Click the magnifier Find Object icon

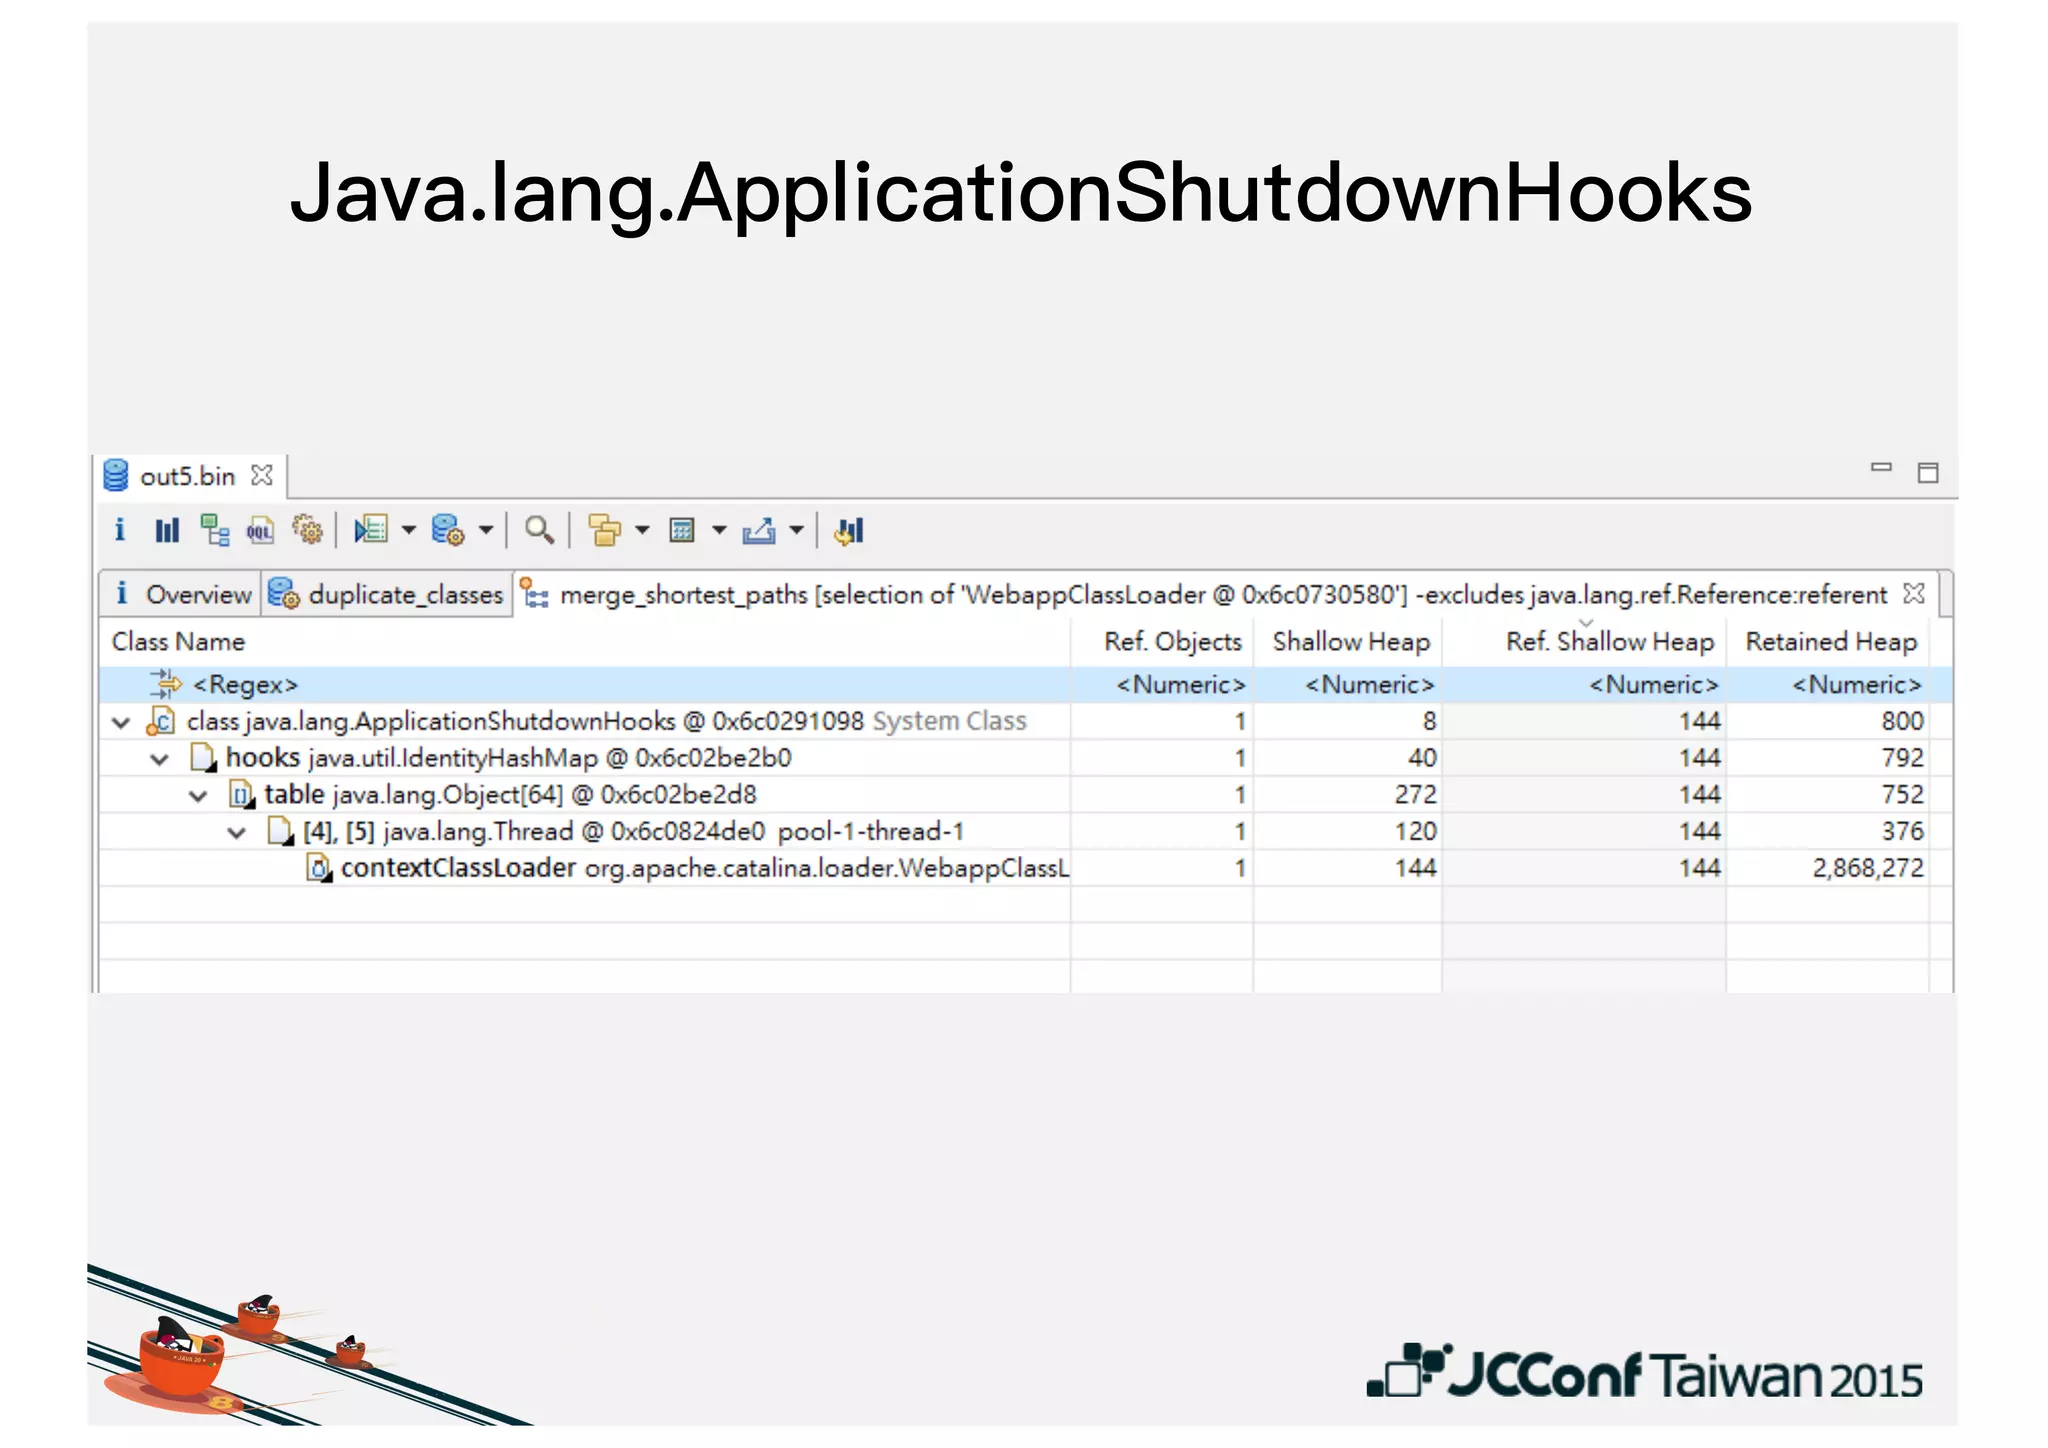pos(539,530)
